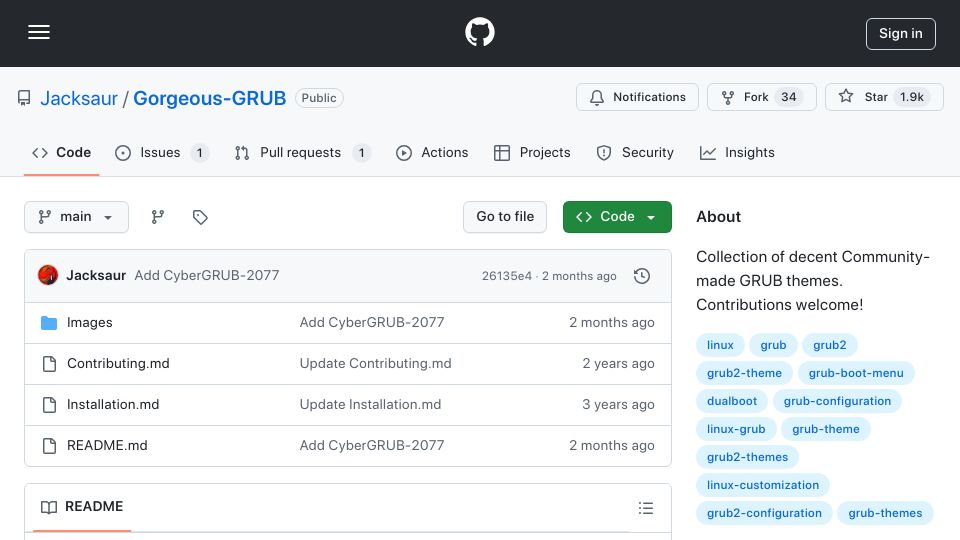Click the grub topic tag
960x540 pixels.
773,345
